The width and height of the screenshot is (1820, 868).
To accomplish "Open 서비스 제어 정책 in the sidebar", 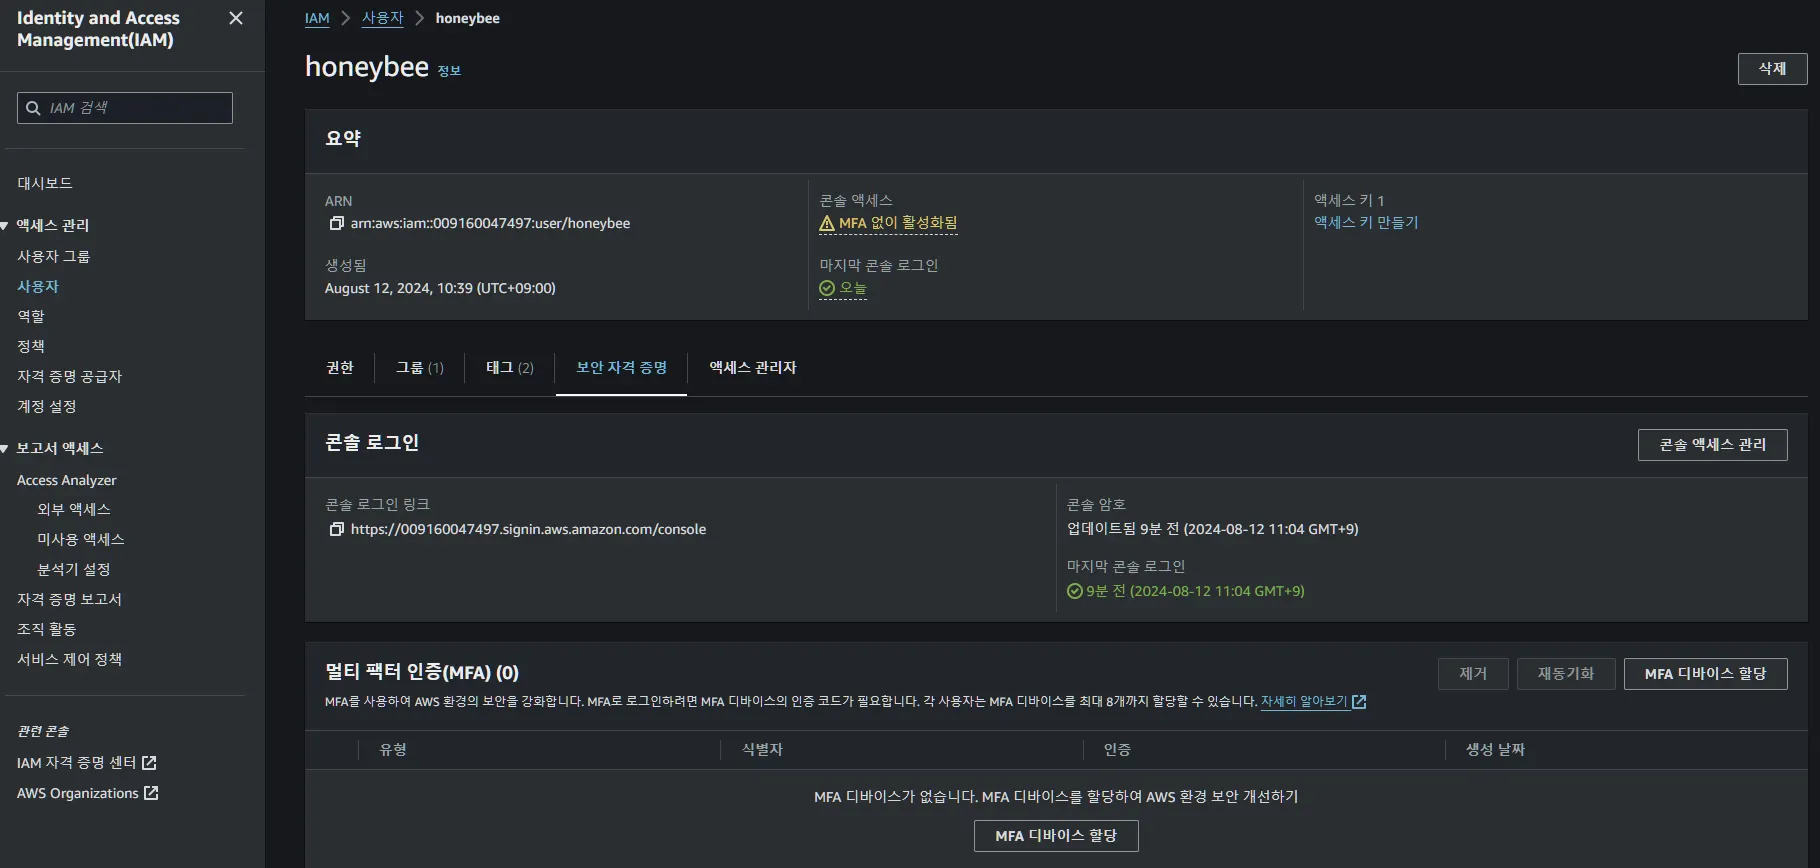I will coord(70,660).
